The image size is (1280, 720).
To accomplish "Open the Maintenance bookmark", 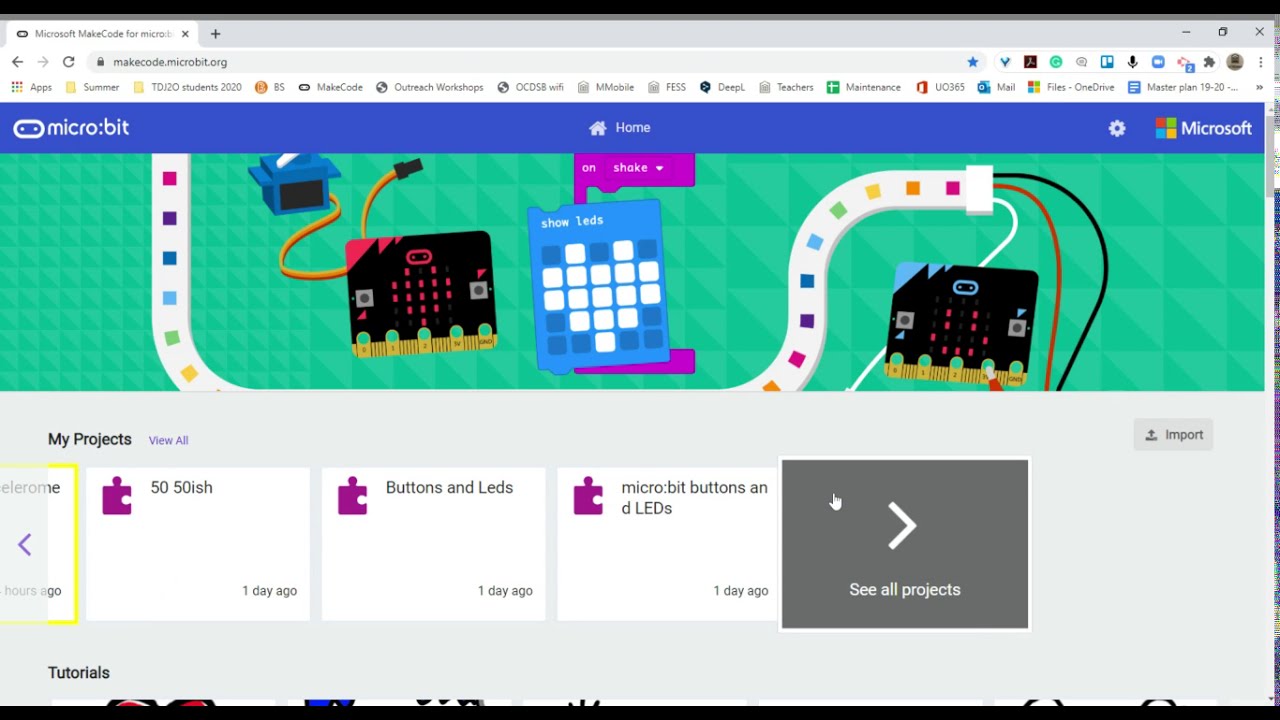I will 864,87.
